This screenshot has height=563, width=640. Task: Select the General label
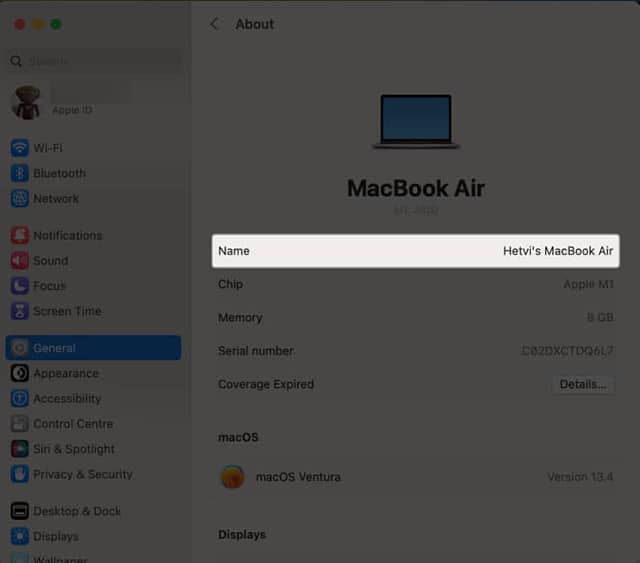[x=54, y=348]
